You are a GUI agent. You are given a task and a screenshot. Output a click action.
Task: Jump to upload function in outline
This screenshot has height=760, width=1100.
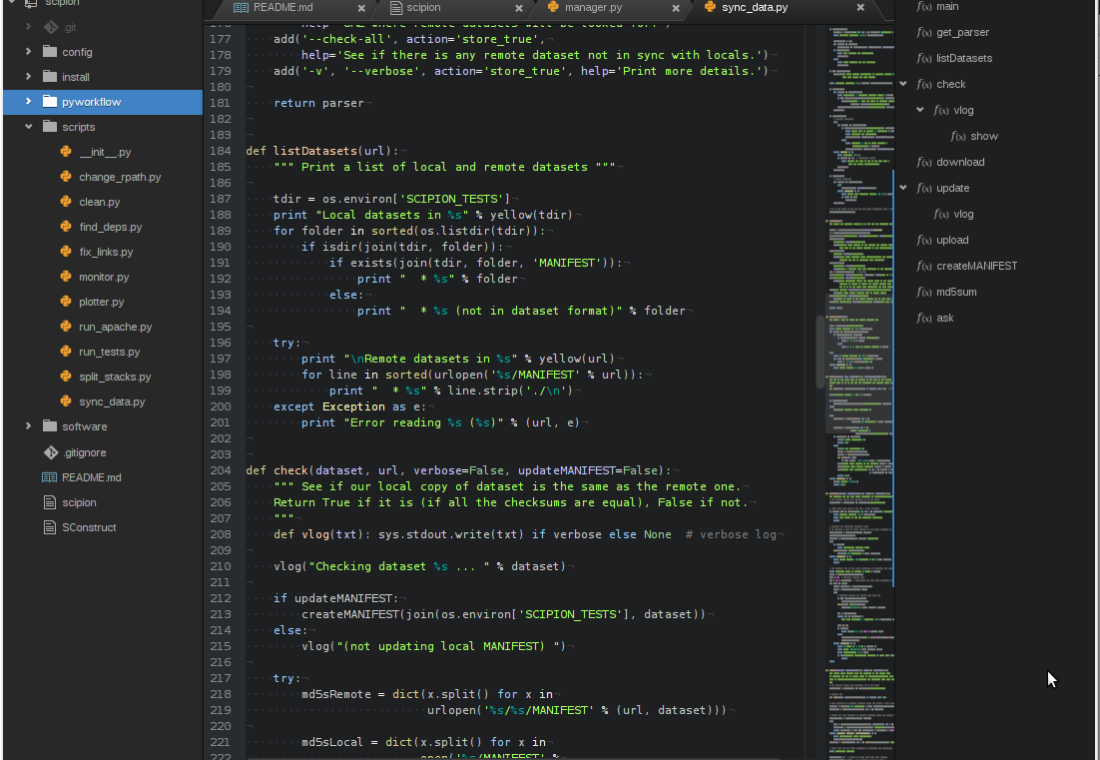coord(952,240)
